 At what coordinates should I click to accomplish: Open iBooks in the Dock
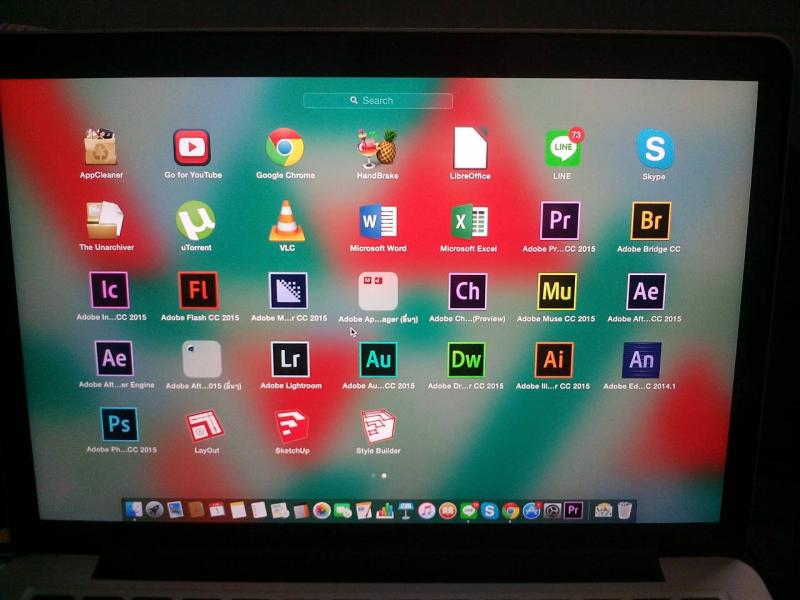point(447,510)
